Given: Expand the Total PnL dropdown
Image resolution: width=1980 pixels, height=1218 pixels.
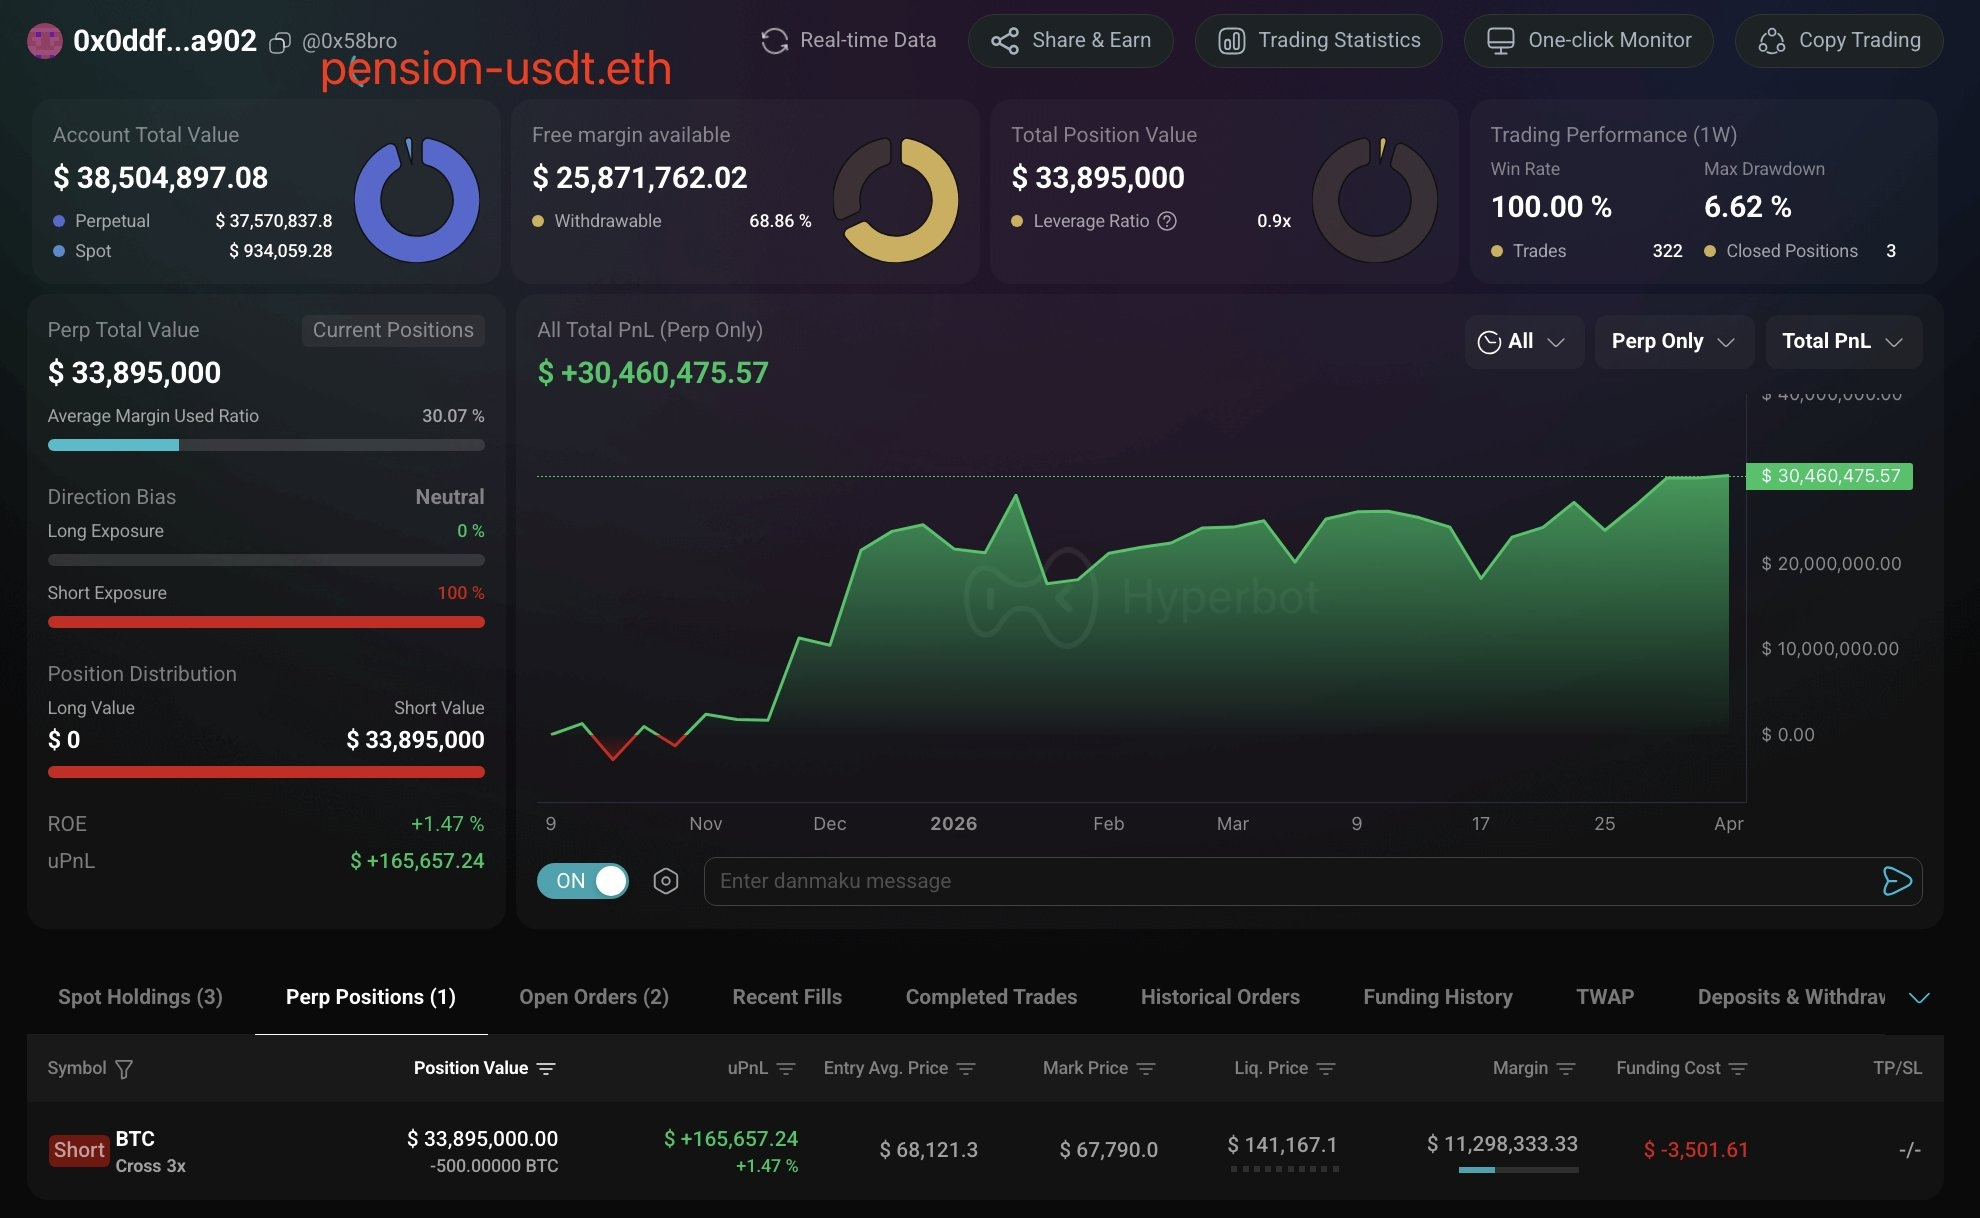Looking at the screenshot, I should click(1842, 342).
